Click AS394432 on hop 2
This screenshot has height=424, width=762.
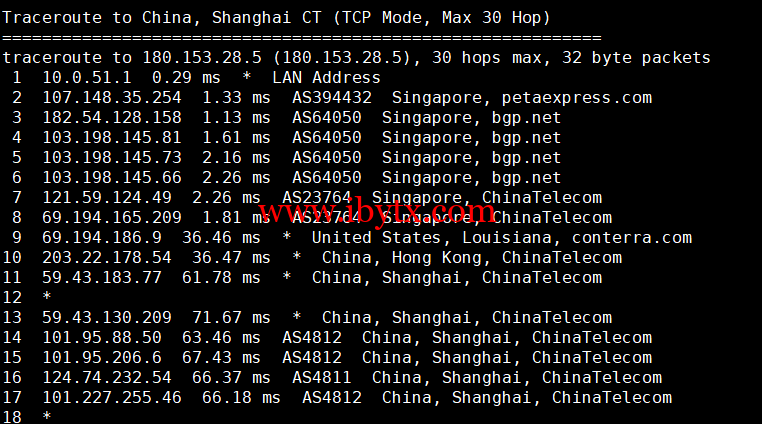click(332, 97)
